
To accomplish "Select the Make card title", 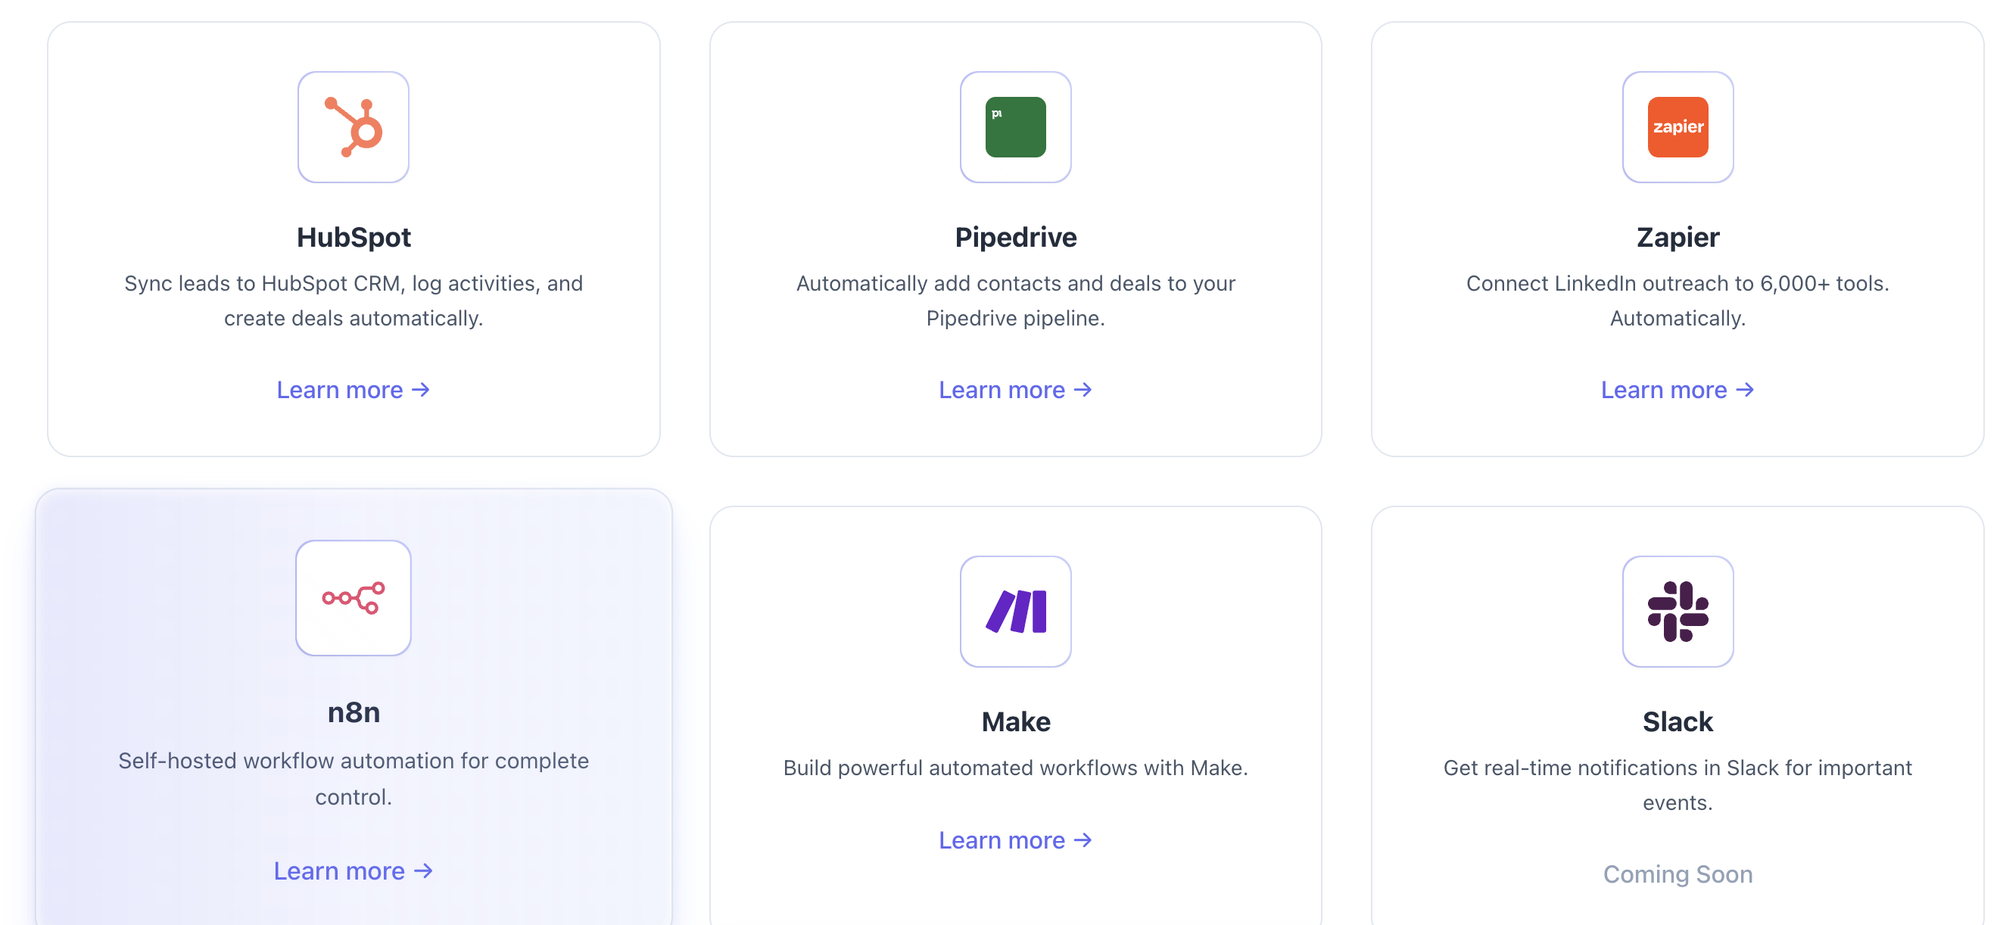I will pos(1015,721).
